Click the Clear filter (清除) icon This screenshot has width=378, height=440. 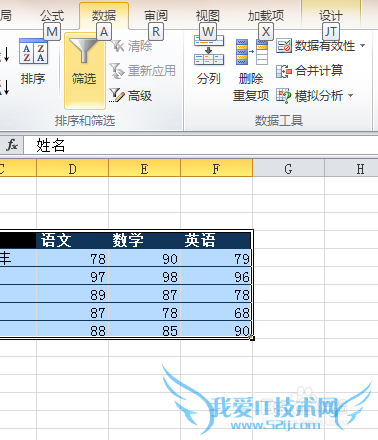pos(117,46)
